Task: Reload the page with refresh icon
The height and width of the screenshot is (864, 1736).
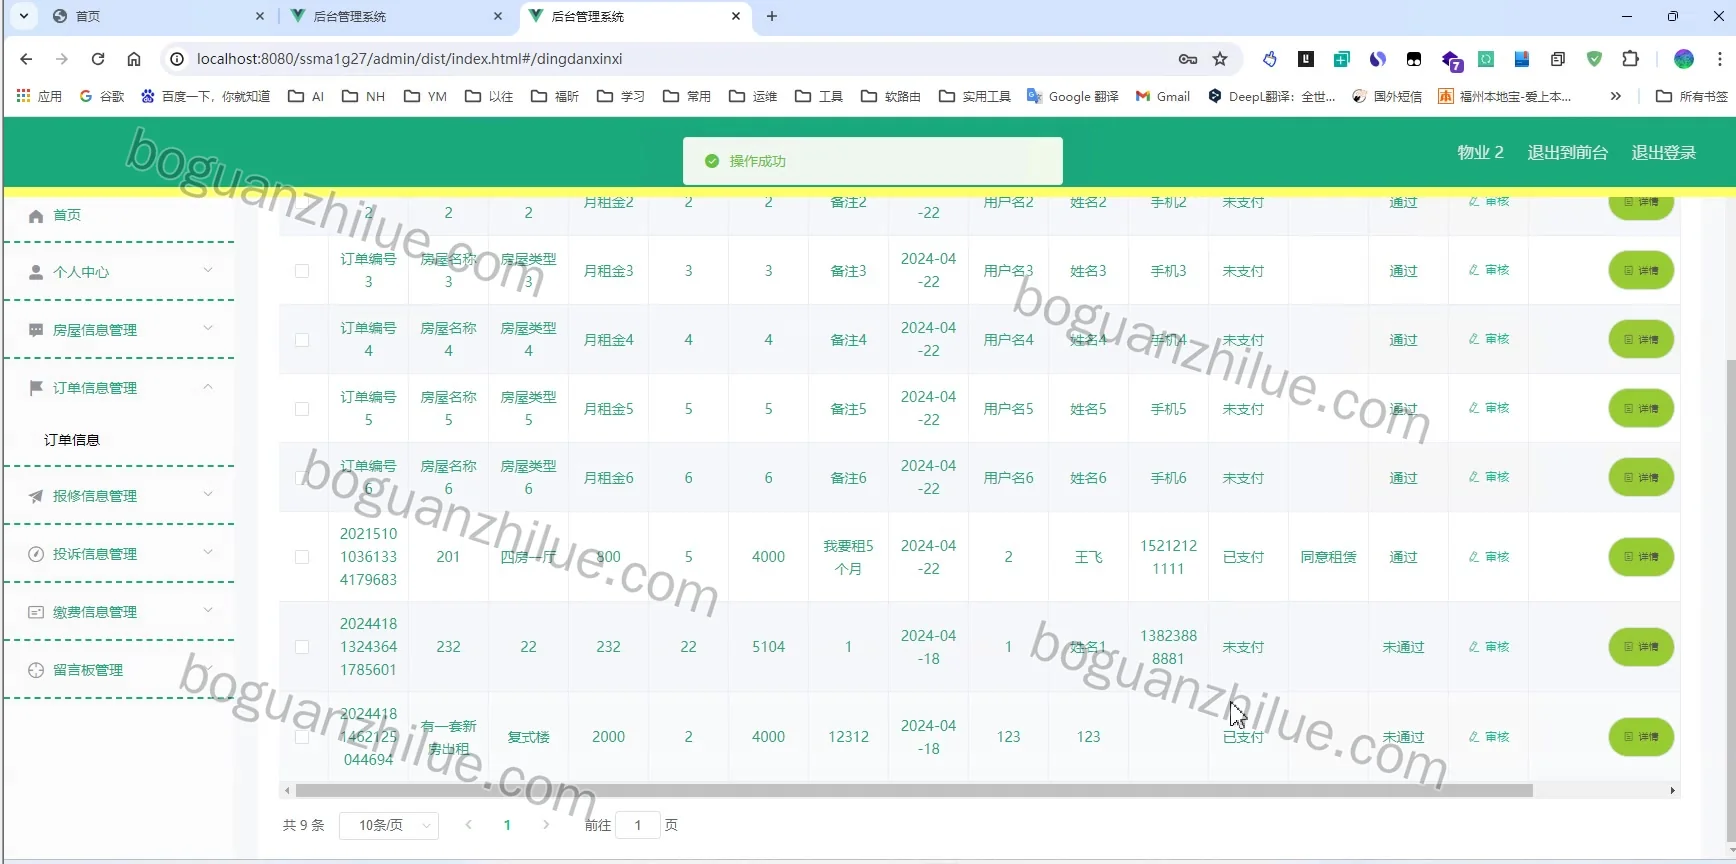Action: [x=98, y=59]
